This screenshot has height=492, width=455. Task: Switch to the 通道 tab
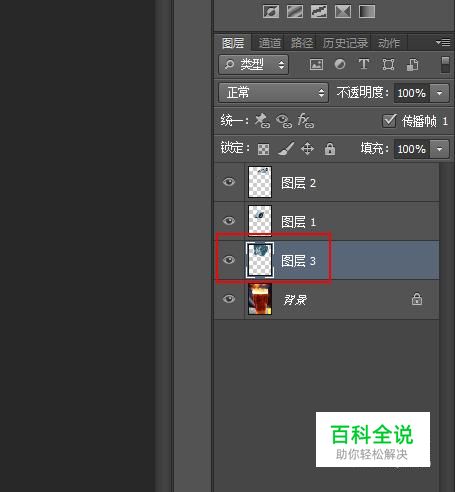click(270, 43)
